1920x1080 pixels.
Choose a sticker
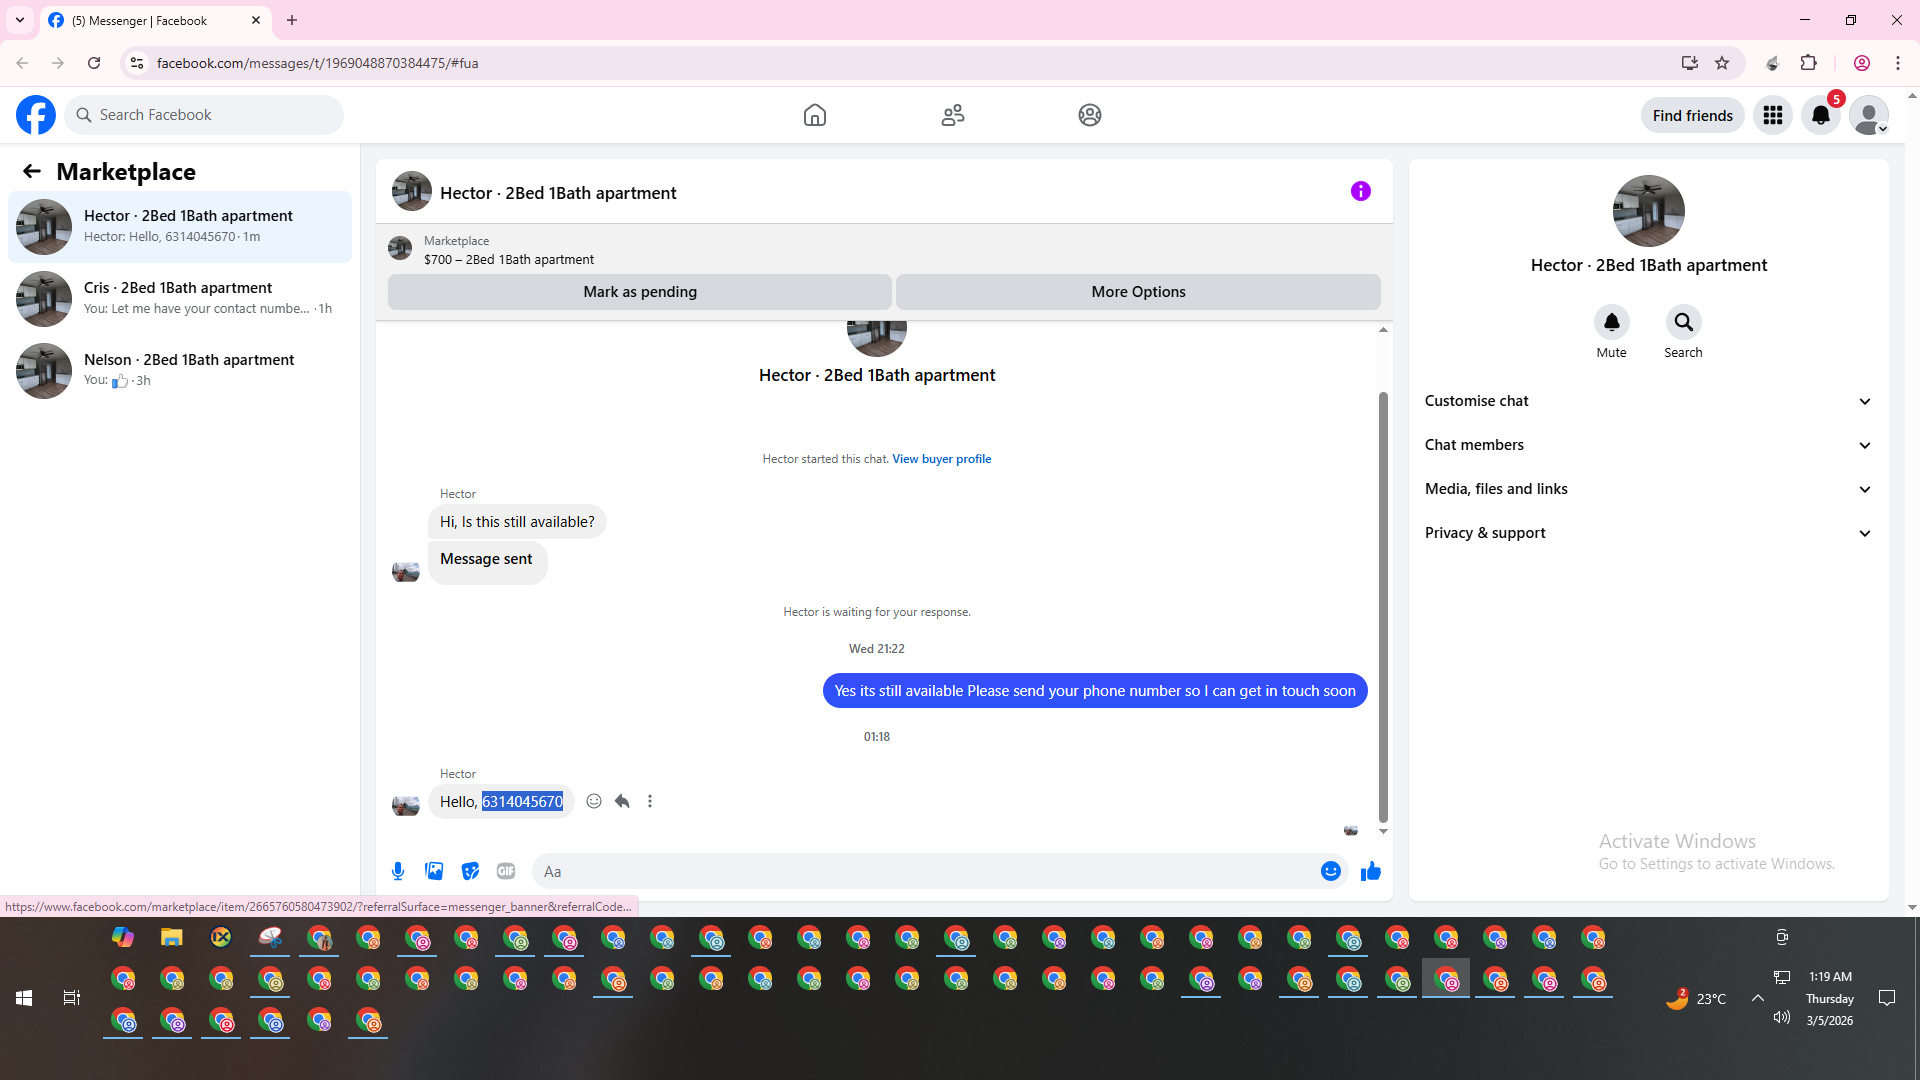(x=470, y=871)
